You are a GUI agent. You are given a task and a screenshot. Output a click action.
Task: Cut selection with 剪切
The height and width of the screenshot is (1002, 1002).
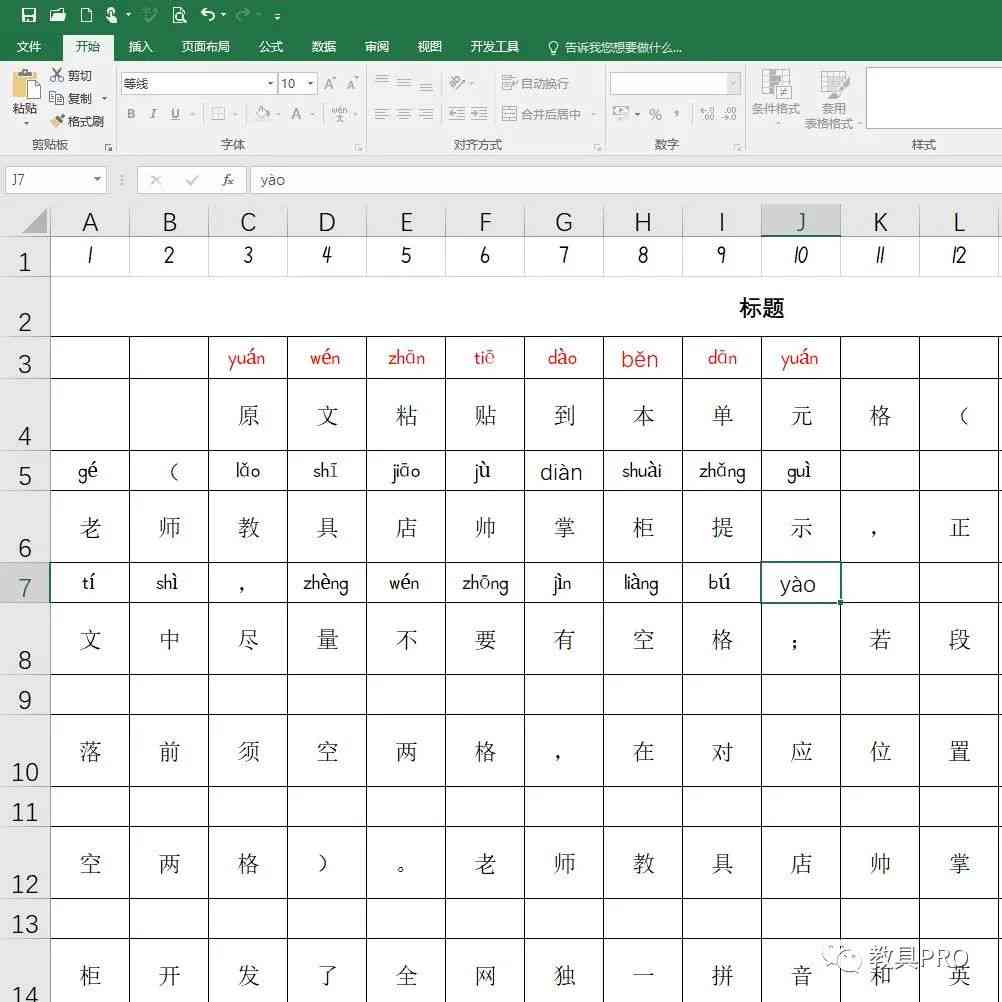[72, 75]
